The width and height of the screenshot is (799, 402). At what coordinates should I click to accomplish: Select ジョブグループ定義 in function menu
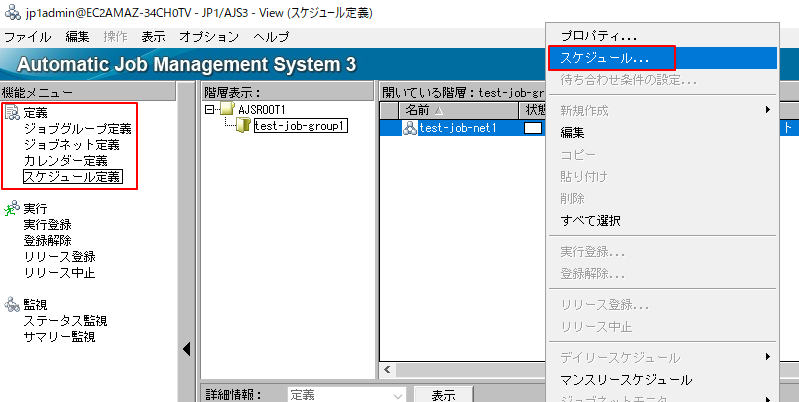[77, 129]
